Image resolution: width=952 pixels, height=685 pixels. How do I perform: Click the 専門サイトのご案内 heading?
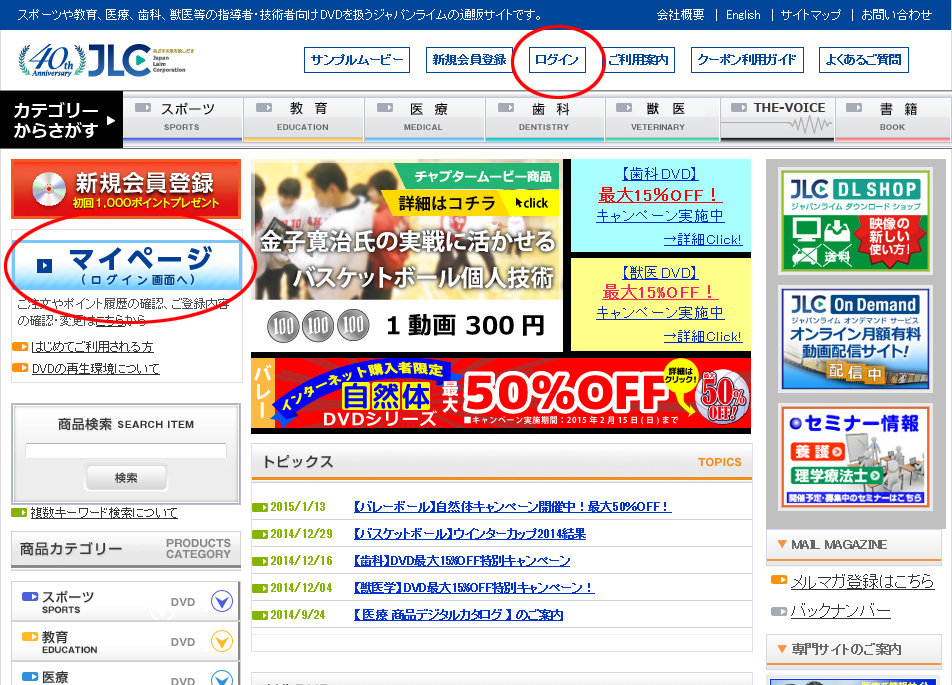coord(846,649)
